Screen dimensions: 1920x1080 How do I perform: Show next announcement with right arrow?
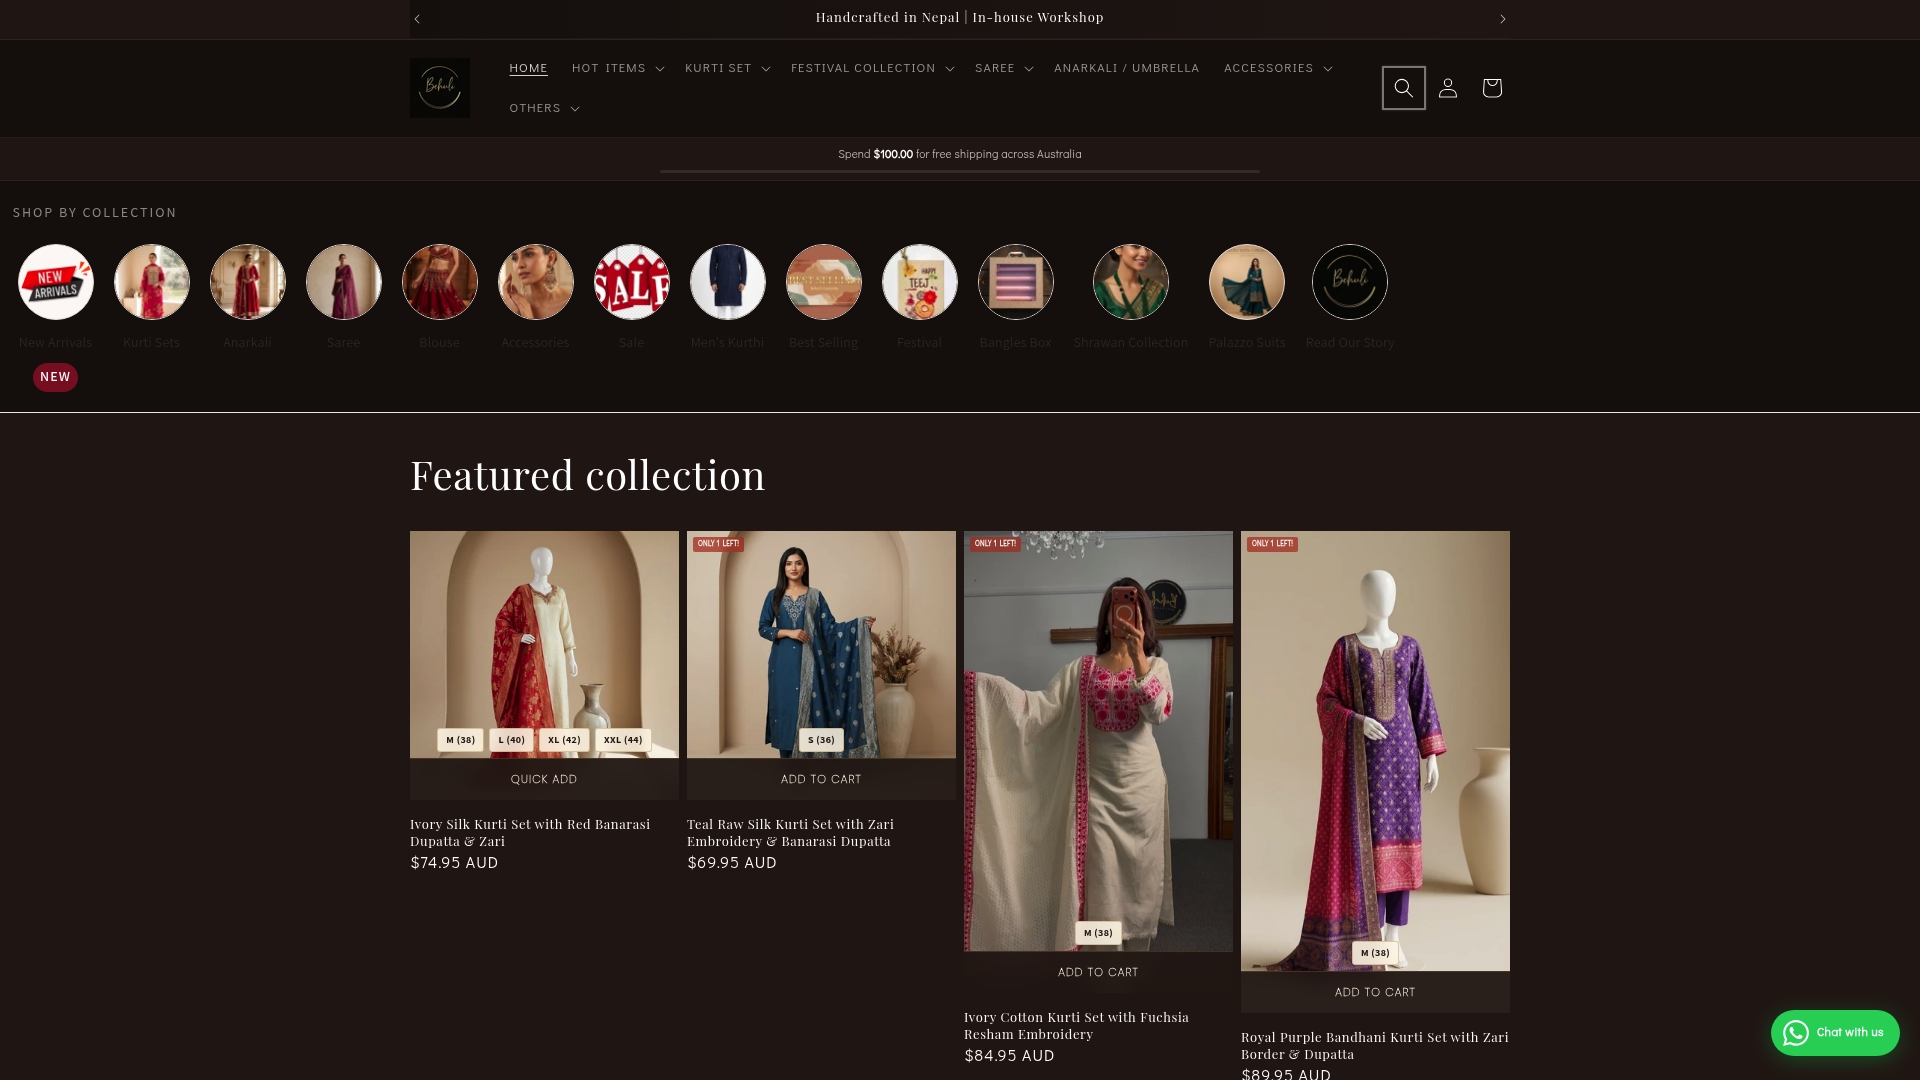pyautogui.click(x=1502, y=18)
